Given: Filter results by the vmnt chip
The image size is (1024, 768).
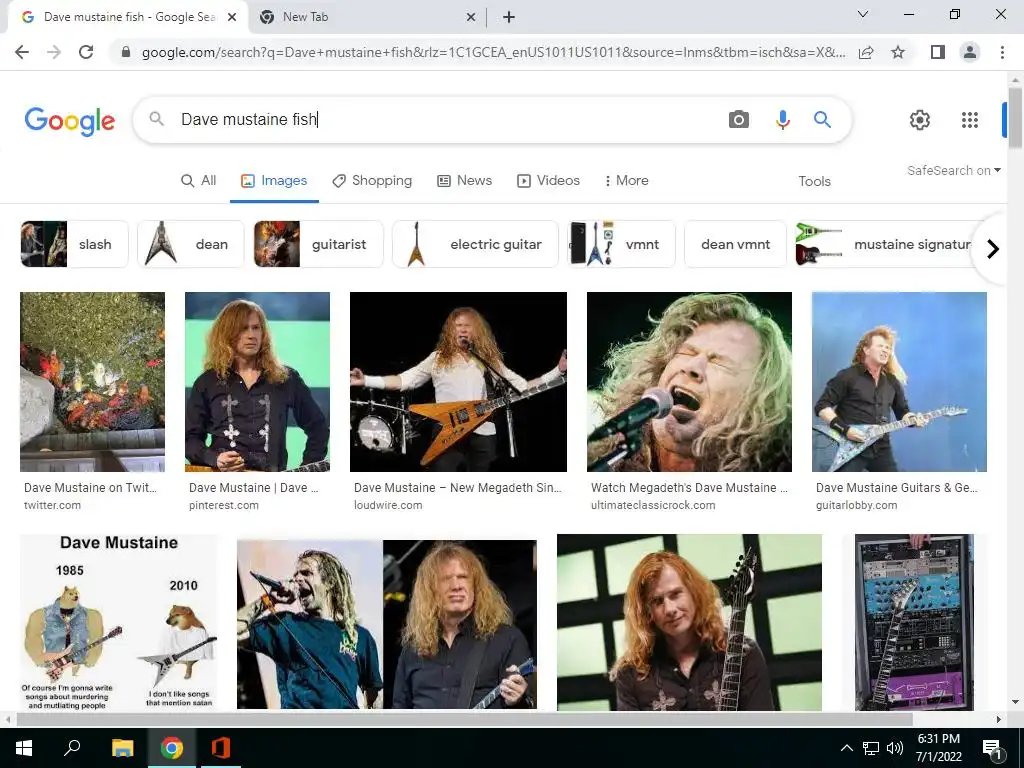Looking at the screenshot, I should click(621, 244).
